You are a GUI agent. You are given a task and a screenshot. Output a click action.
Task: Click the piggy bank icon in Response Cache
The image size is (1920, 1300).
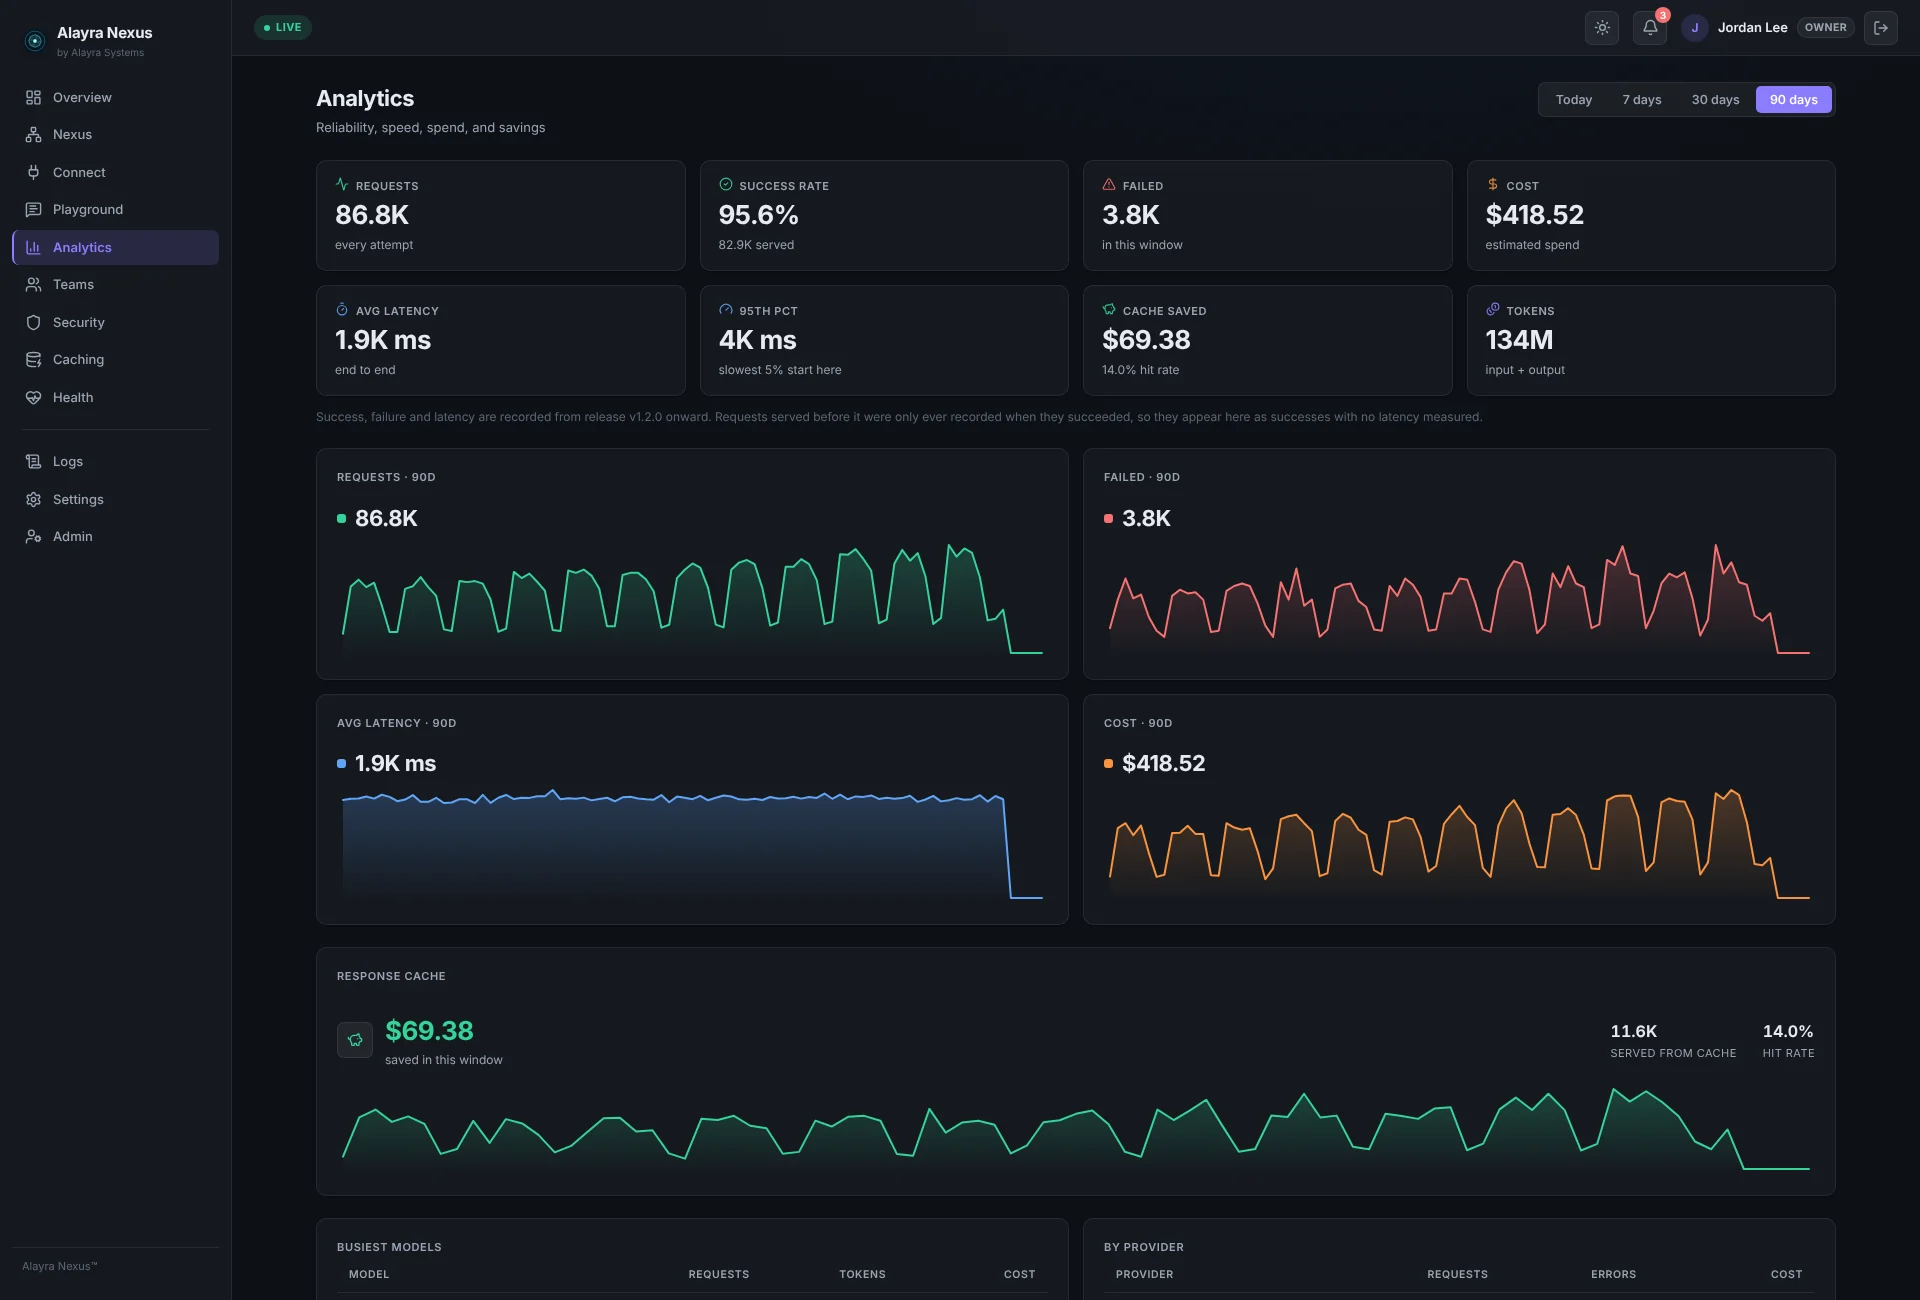[x=355, y=1040]
